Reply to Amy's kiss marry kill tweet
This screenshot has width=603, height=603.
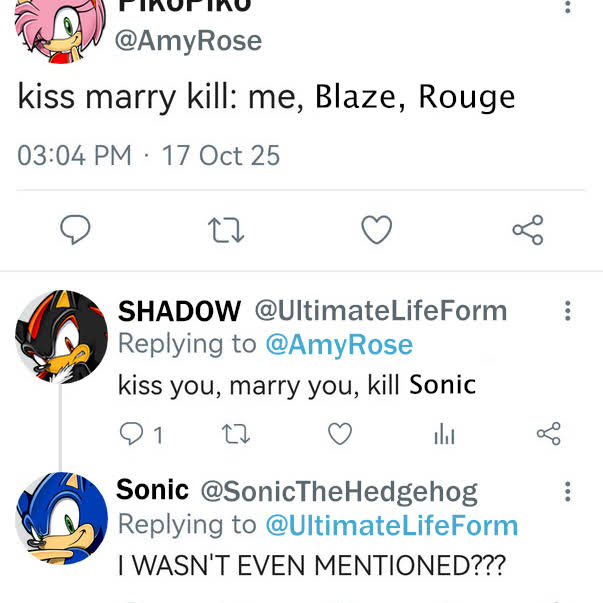pos(75,230)
